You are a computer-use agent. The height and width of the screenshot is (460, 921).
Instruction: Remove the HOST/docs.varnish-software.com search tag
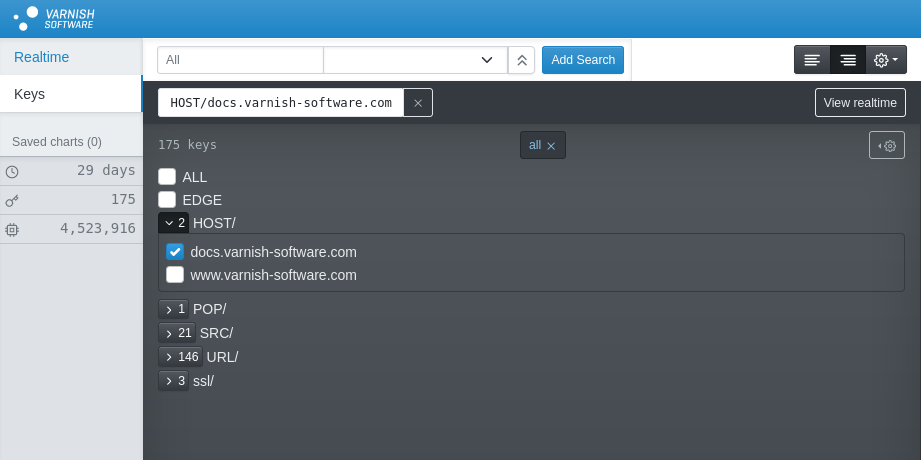[x=418, y=103]
